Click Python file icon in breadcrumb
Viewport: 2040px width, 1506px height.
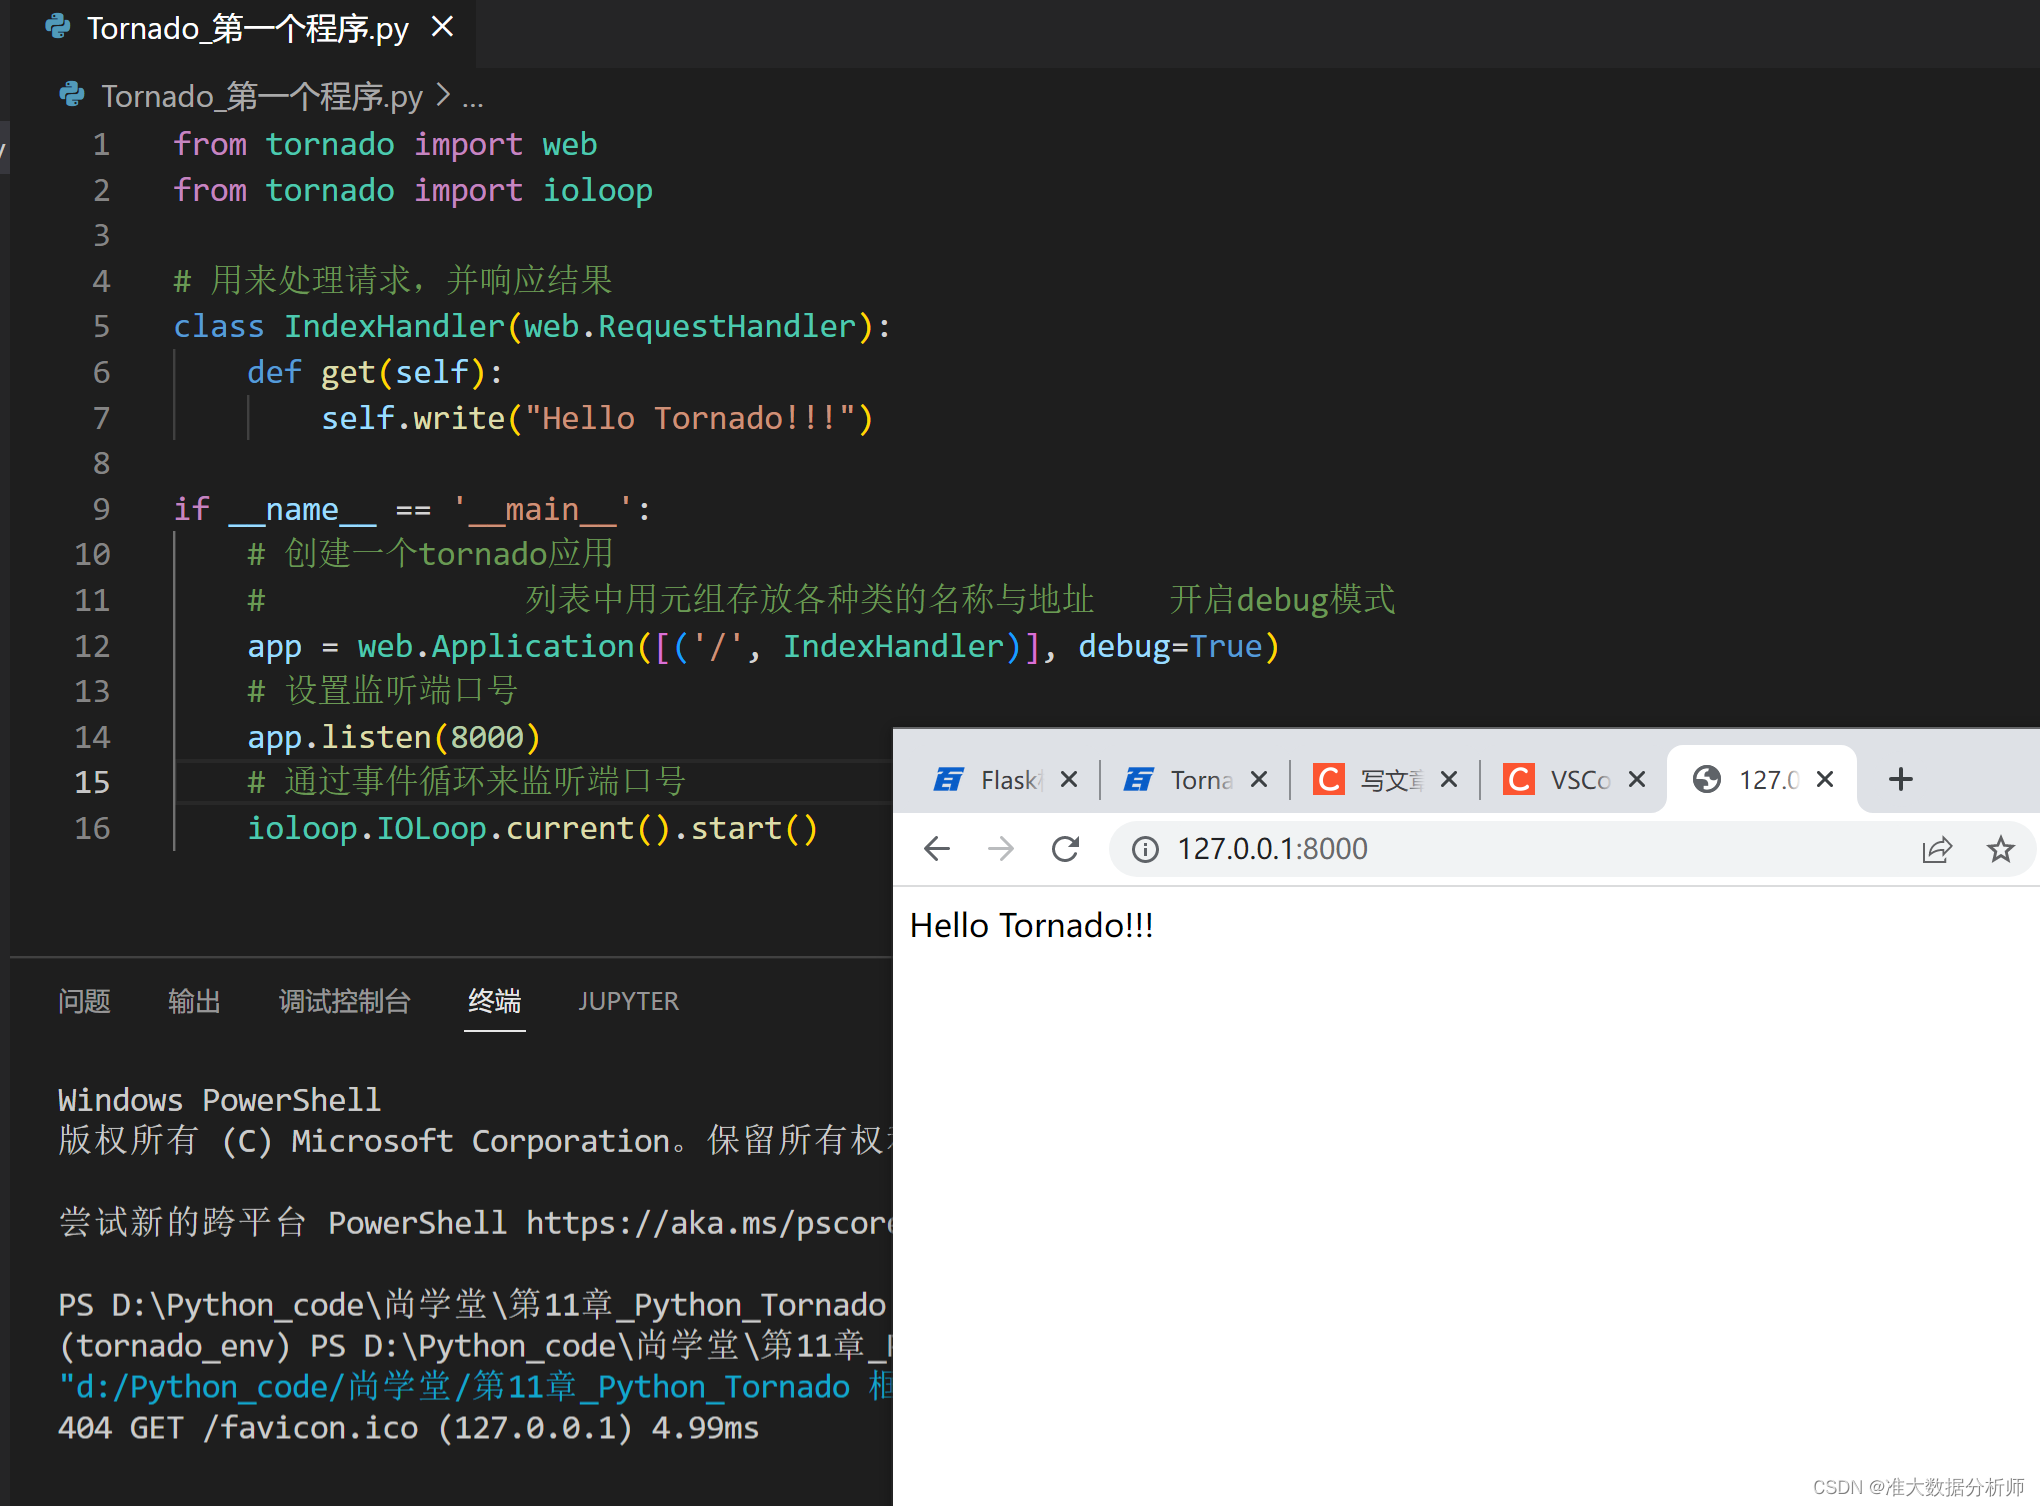(x=72, y=95)
